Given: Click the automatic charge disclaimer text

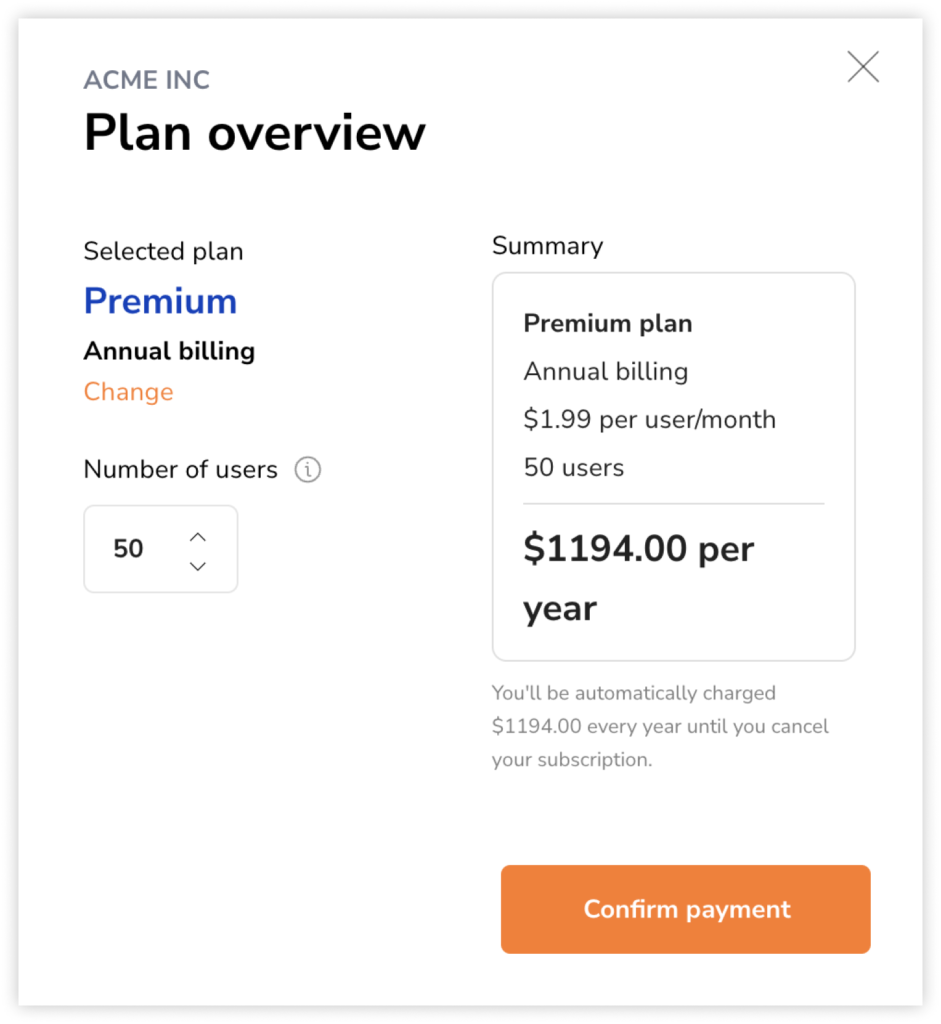Looking at the screenshot, I should 660,726.
